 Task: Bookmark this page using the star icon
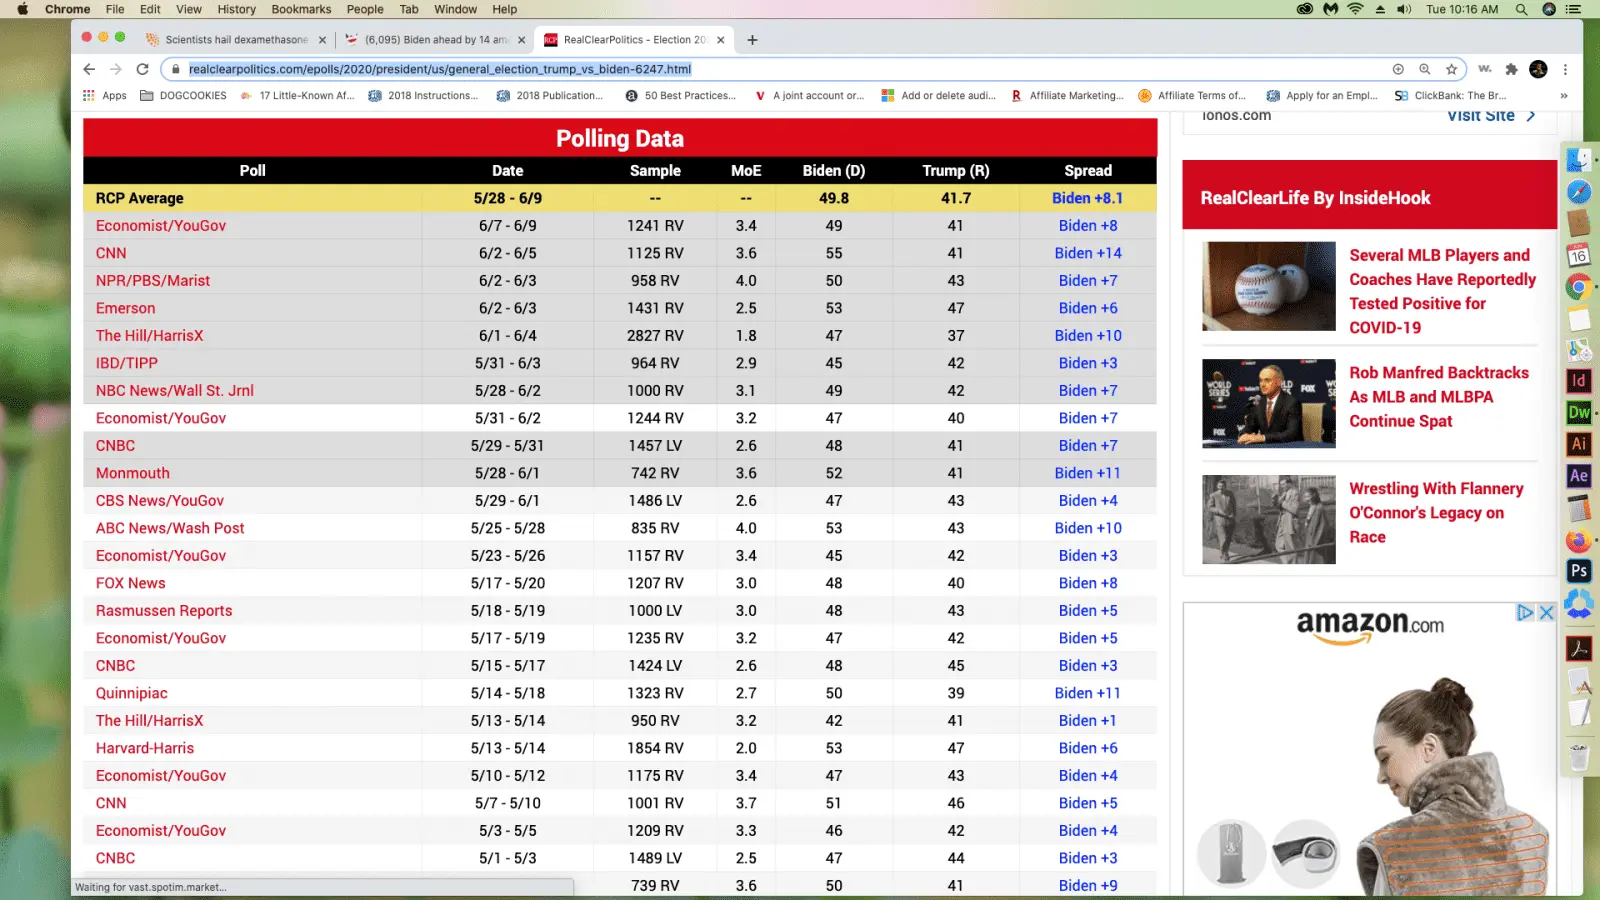1451,69
